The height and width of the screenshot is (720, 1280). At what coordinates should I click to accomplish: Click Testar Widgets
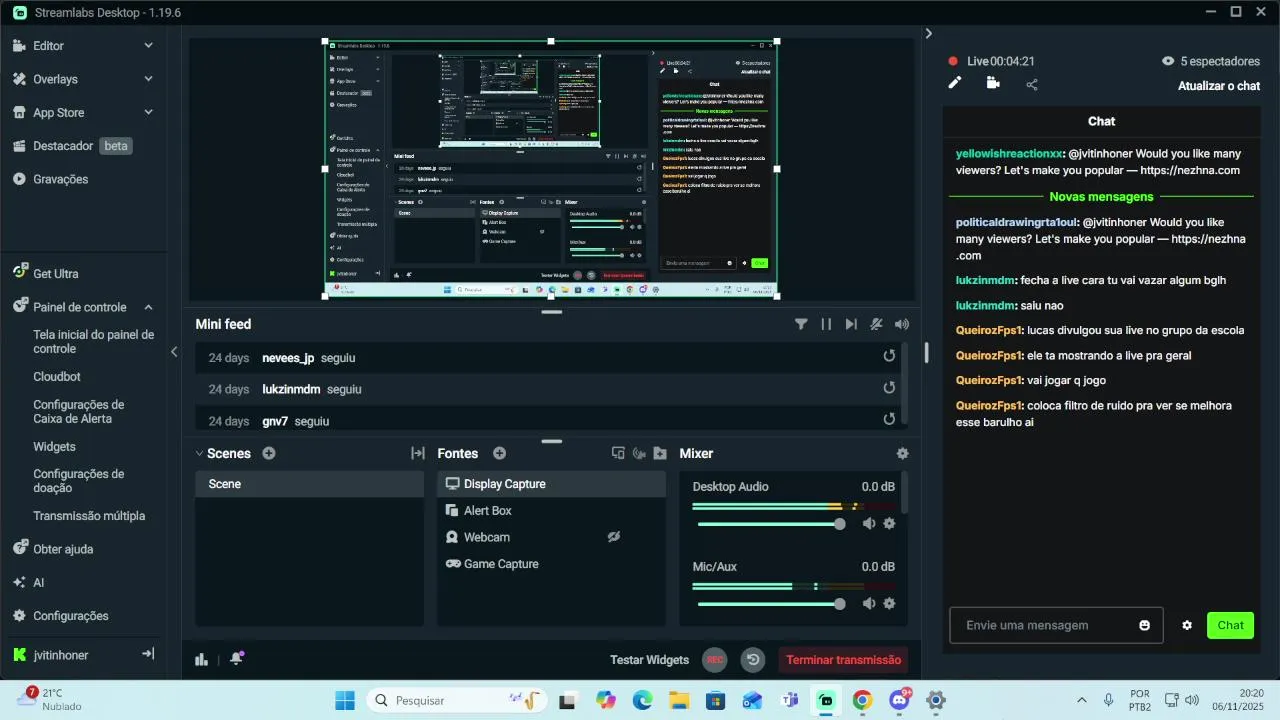(650, 660)
